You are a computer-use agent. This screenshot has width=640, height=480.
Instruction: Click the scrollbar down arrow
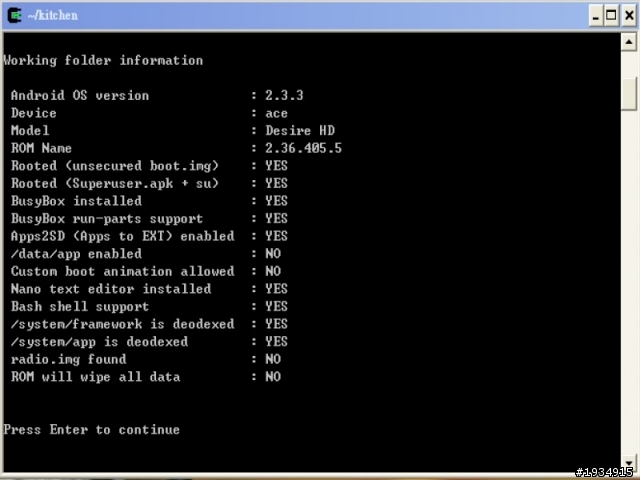[629, 464]
